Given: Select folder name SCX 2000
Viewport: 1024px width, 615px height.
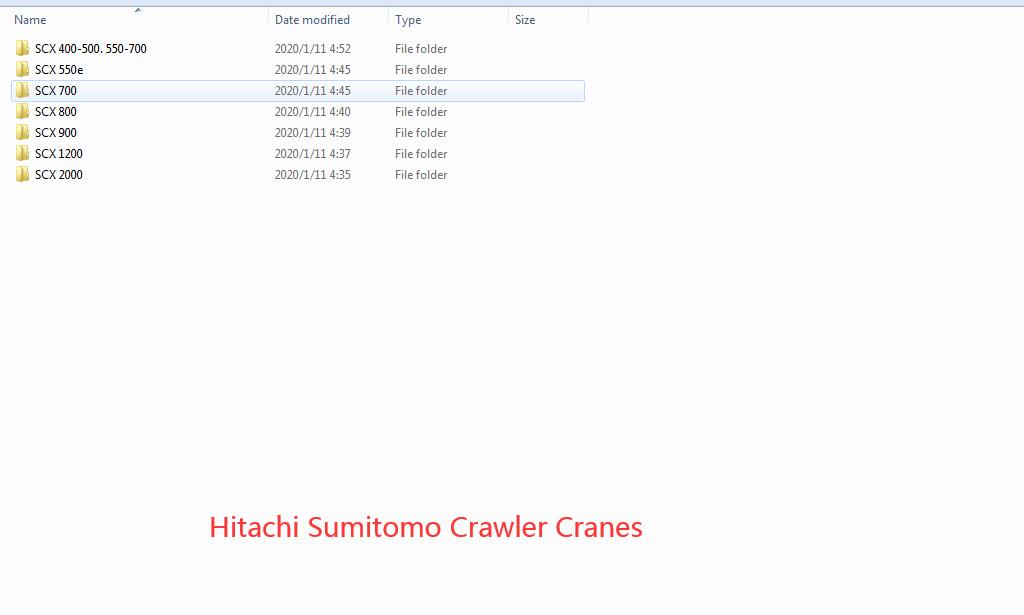Looking at the screenshot, I should pos(59,174).
